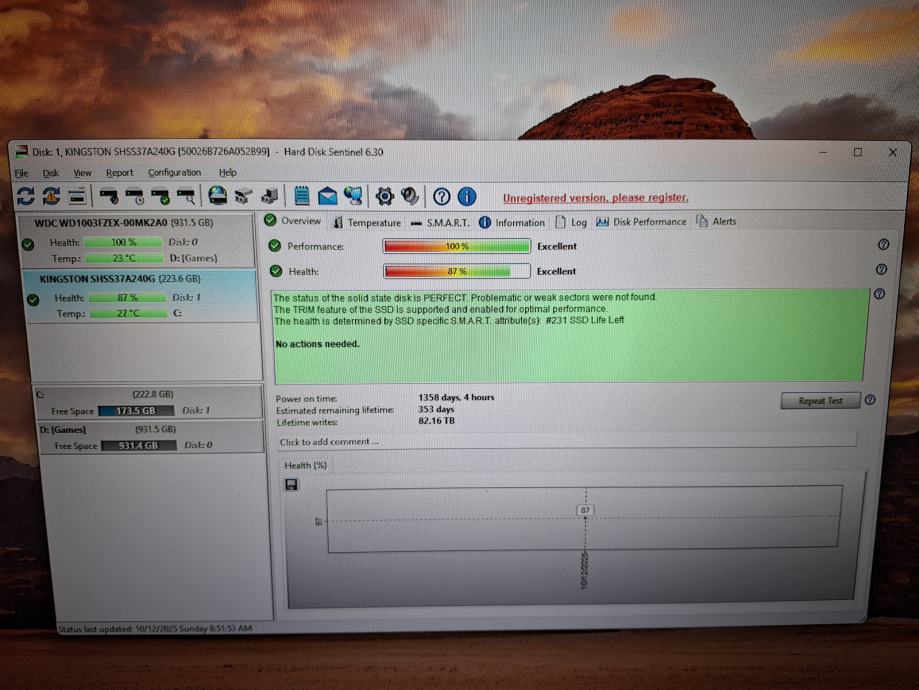Select the KINGSTON SHSS37A240G disk entry
The height and width of the screenshot is (690, 919).
(140, 296)
